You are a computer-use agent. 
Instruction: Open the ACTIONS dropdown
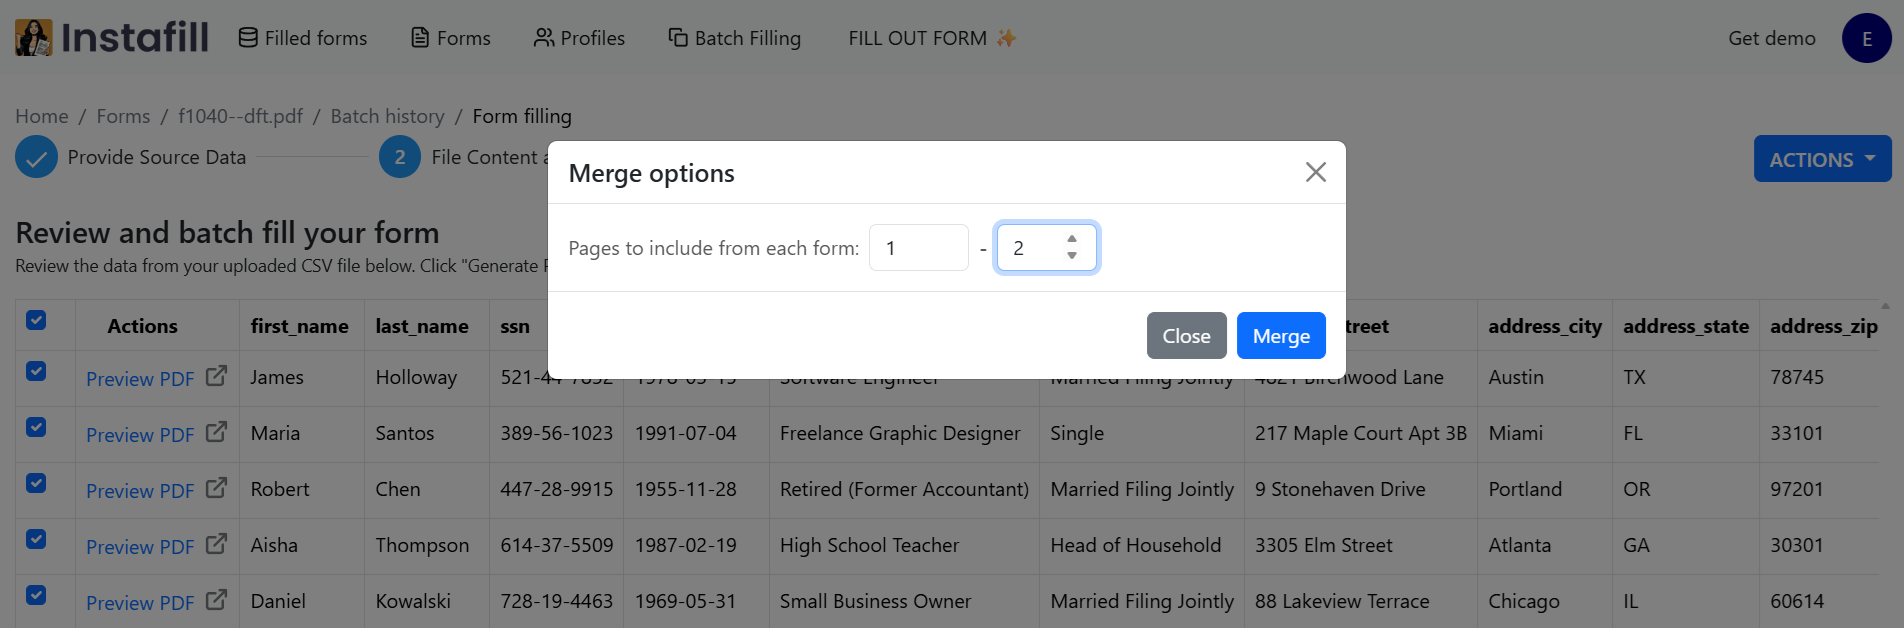(x=1822, y=159)
